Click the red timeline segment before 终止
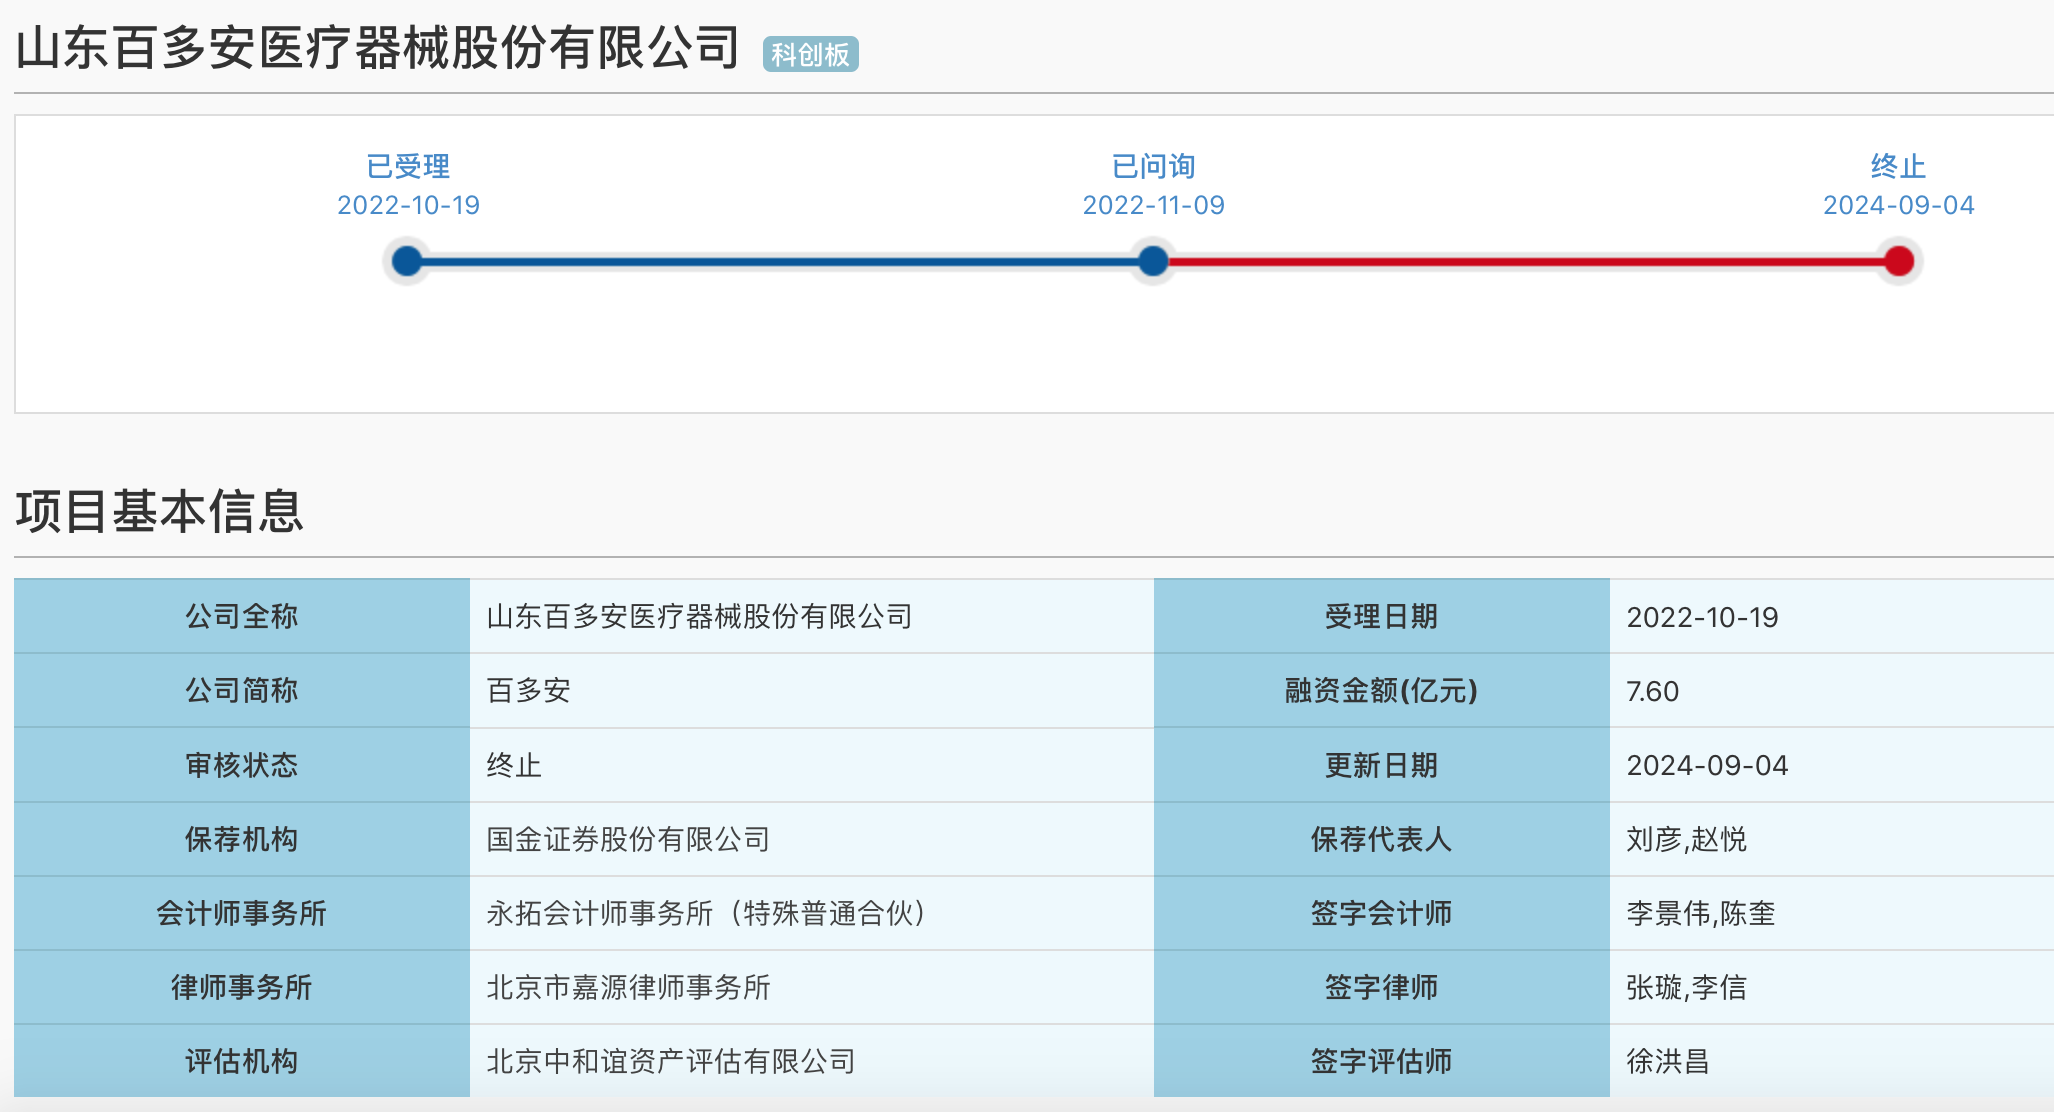 [x=1525, y=262]
